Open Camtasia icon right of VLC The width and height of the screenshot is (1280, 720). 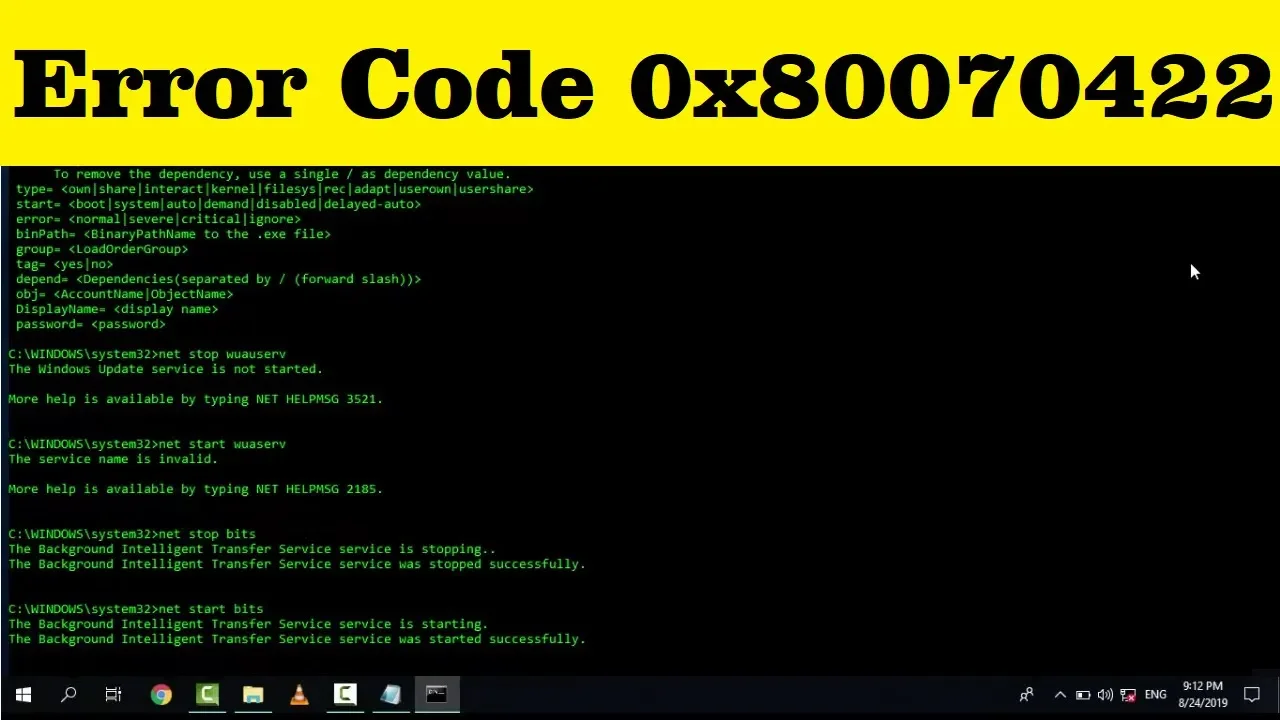pyautogui.click(x=345, y=694)
